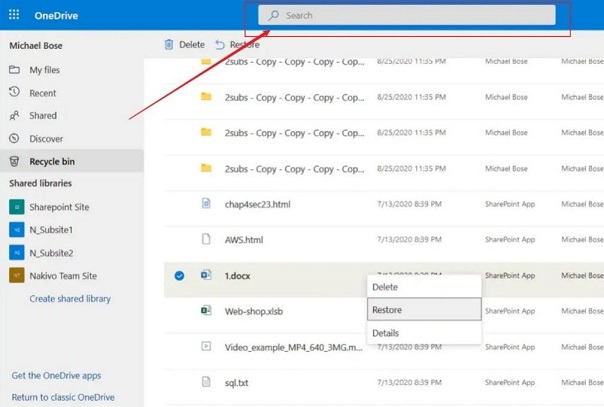Image resolution: width=604 pixels, height=407 pixels.
Task: Open My files in sidebar
Action: pyautogui.click(x=45, y=70)
